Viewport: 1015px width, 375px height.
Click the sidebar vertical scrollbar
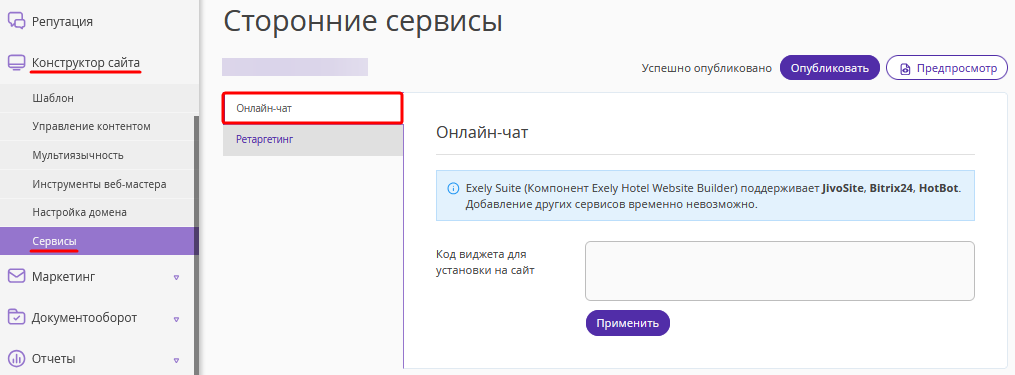click(196, 246)
